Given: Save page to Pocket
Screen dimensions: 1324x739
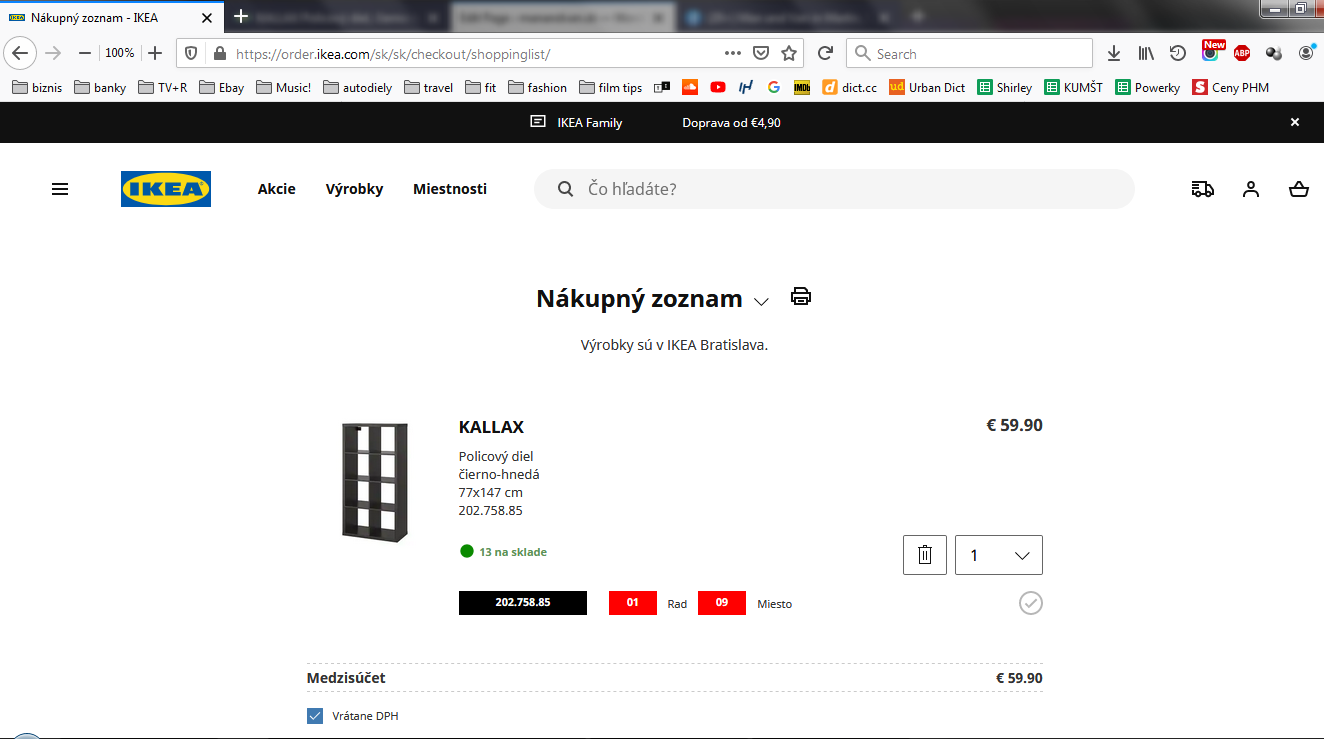Looking at the screenshot, I should [761, 54].
